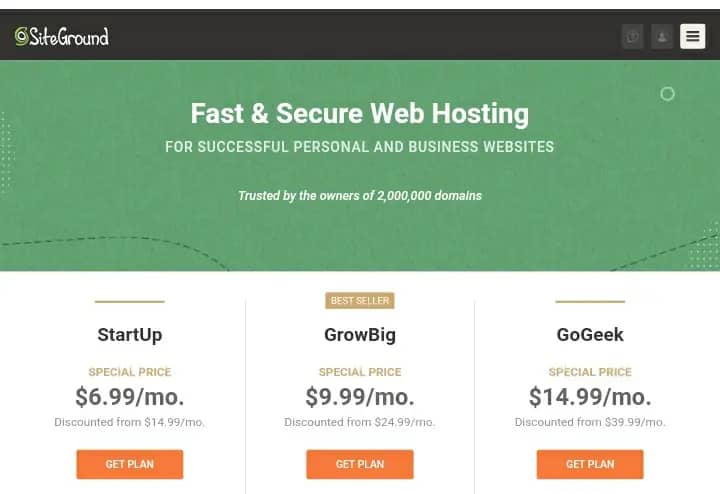720x494 pixels.
Task: Select the GrowBig plan title
Action: pyautogui.click(x=360, y=335)
